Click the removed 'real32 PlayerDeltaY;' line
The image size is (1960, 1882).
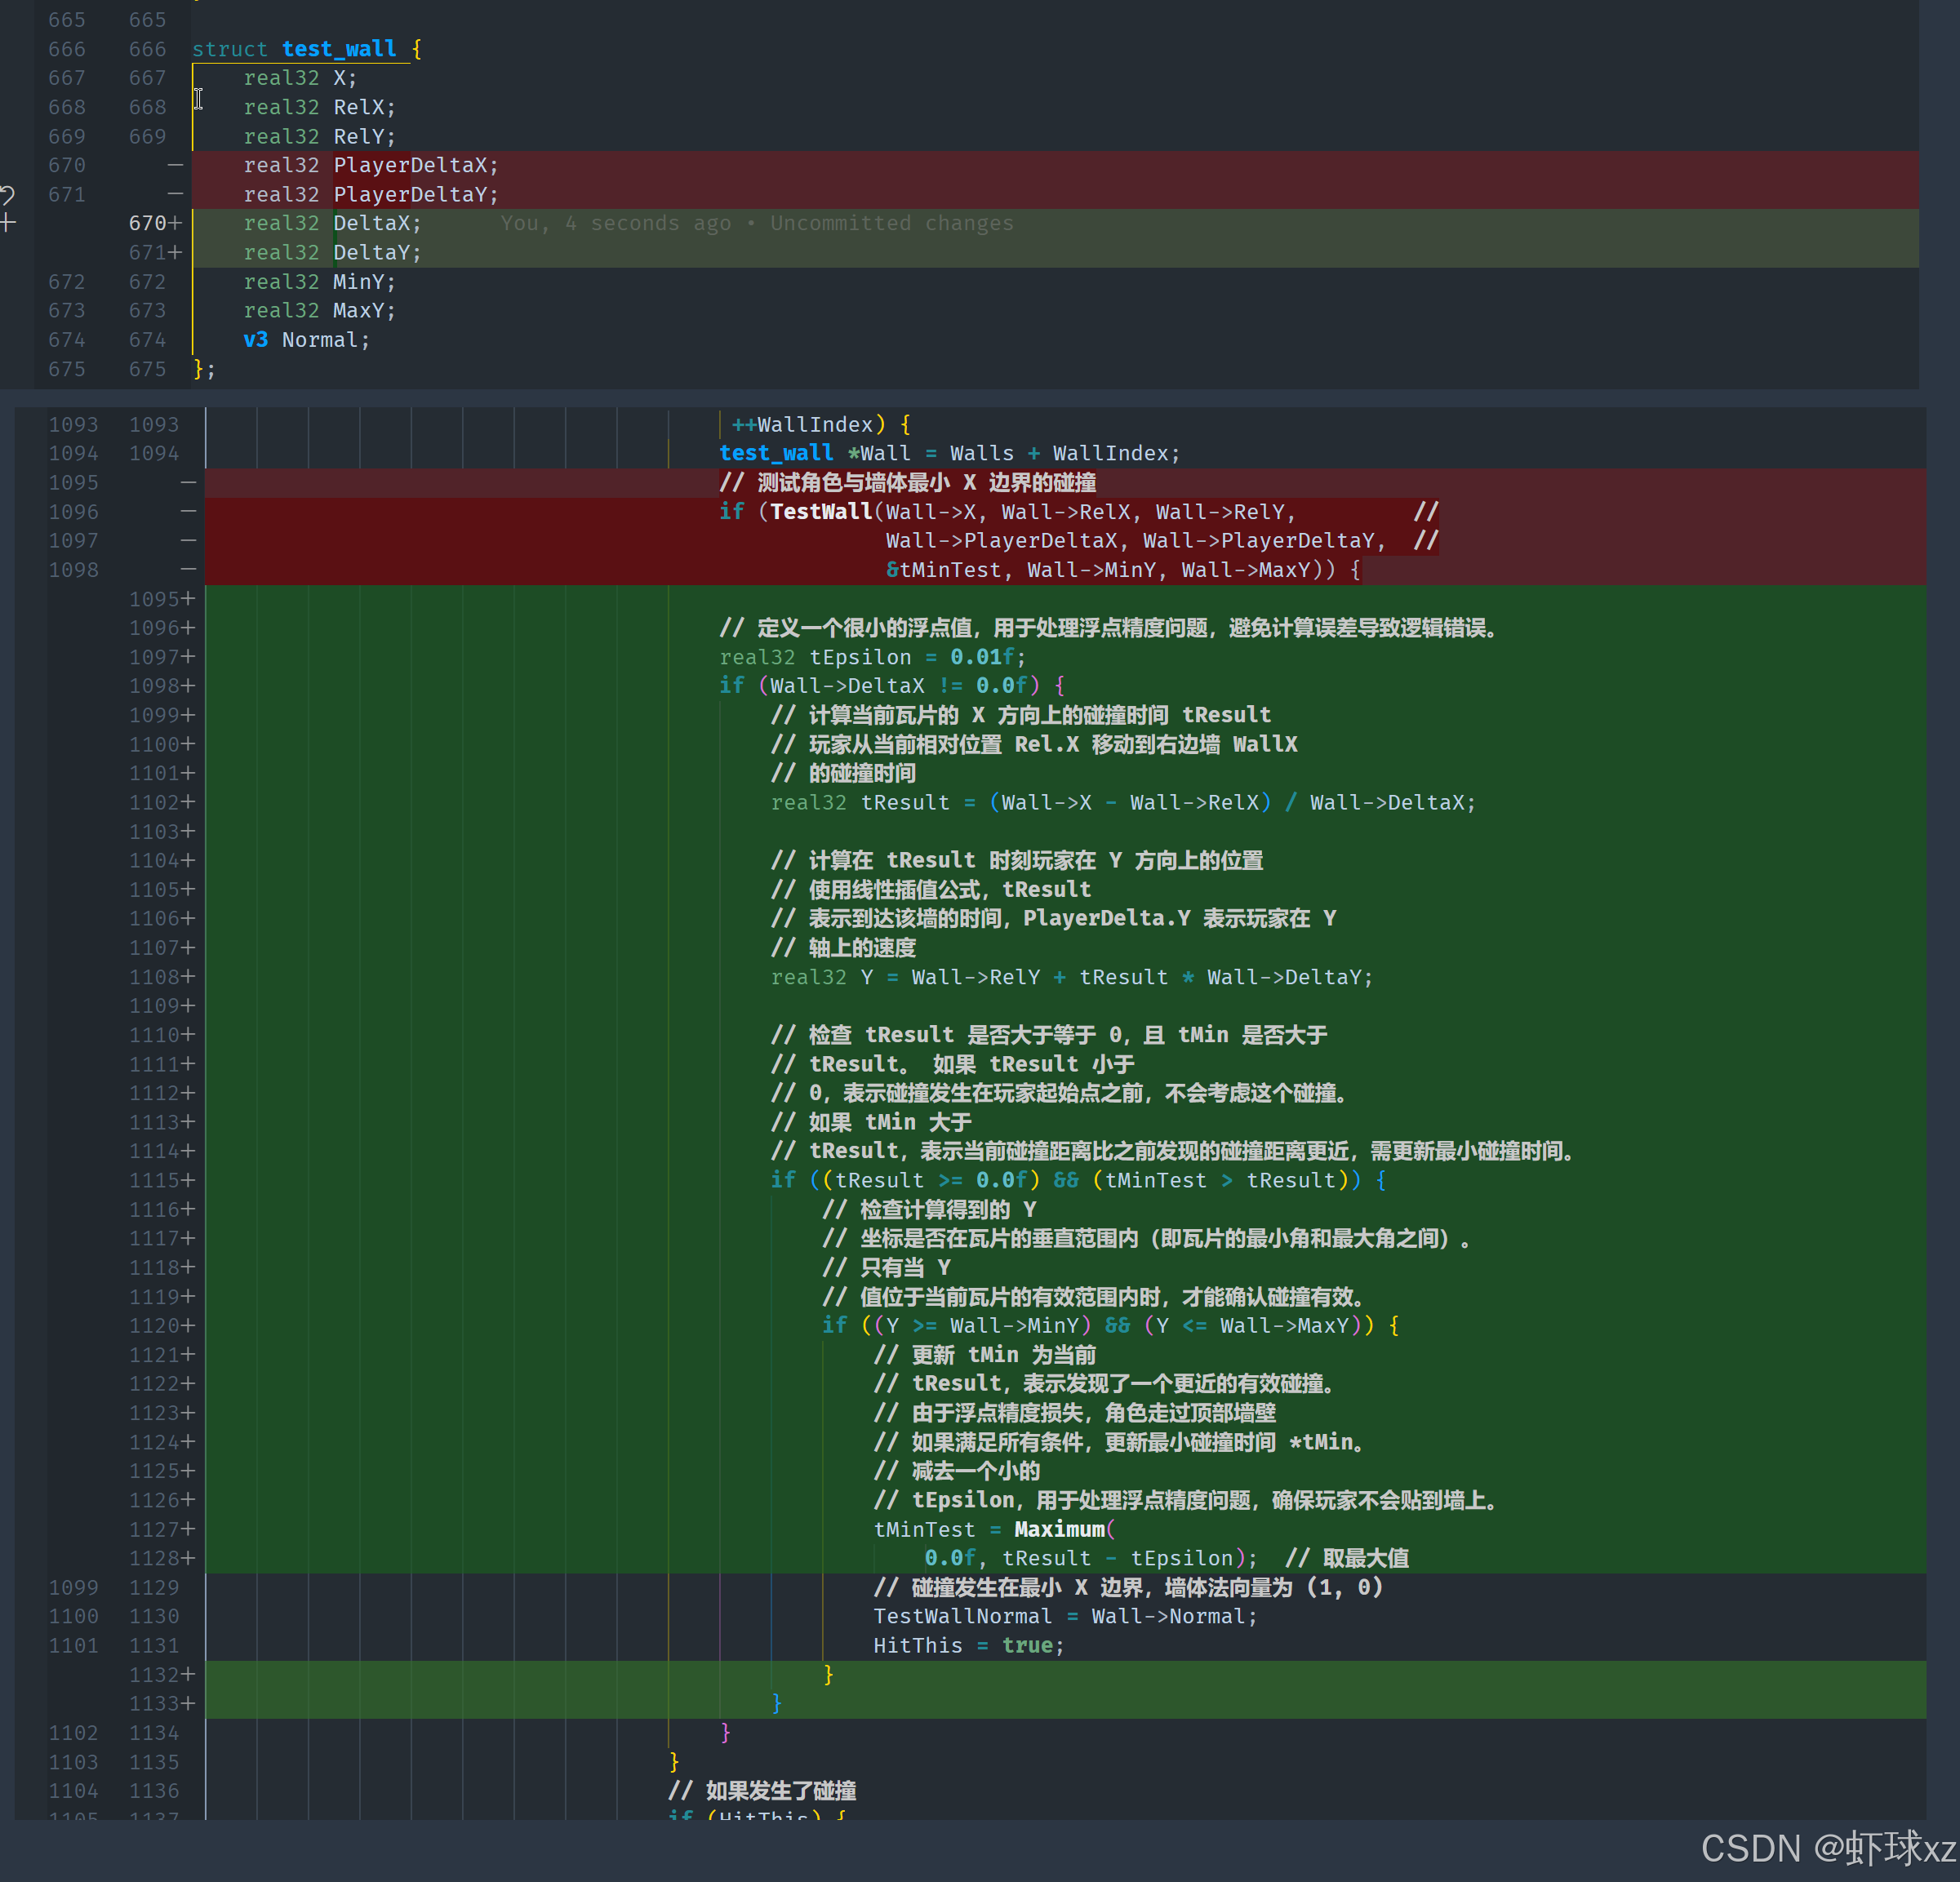click(x=371, y=194)
